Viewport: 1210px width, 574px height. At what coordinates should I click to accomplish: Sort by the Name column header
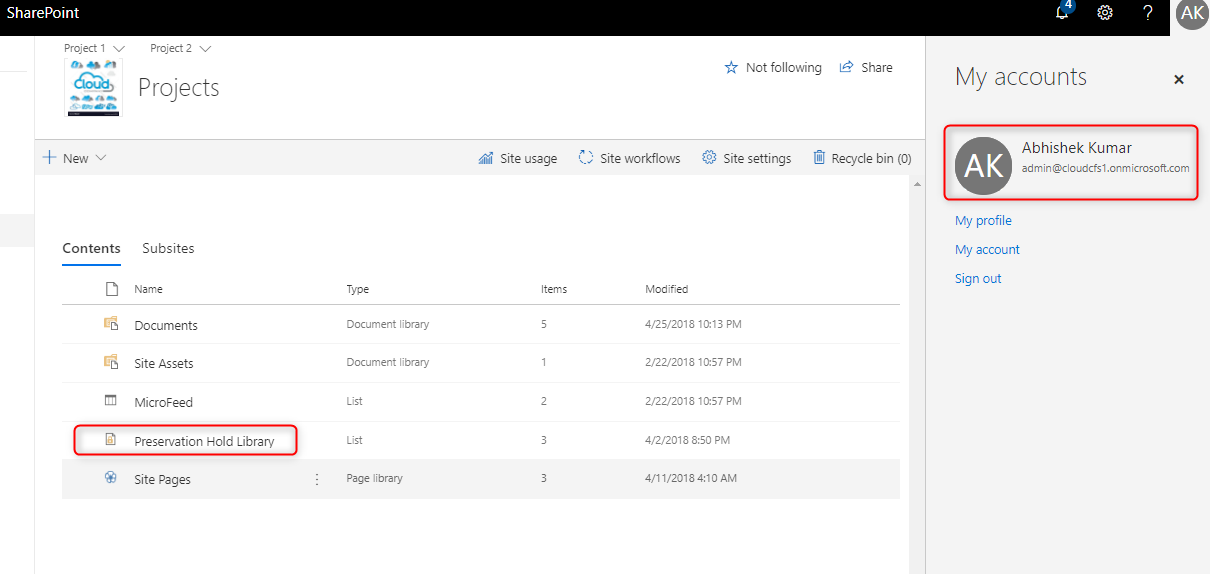tap(148, 289)
